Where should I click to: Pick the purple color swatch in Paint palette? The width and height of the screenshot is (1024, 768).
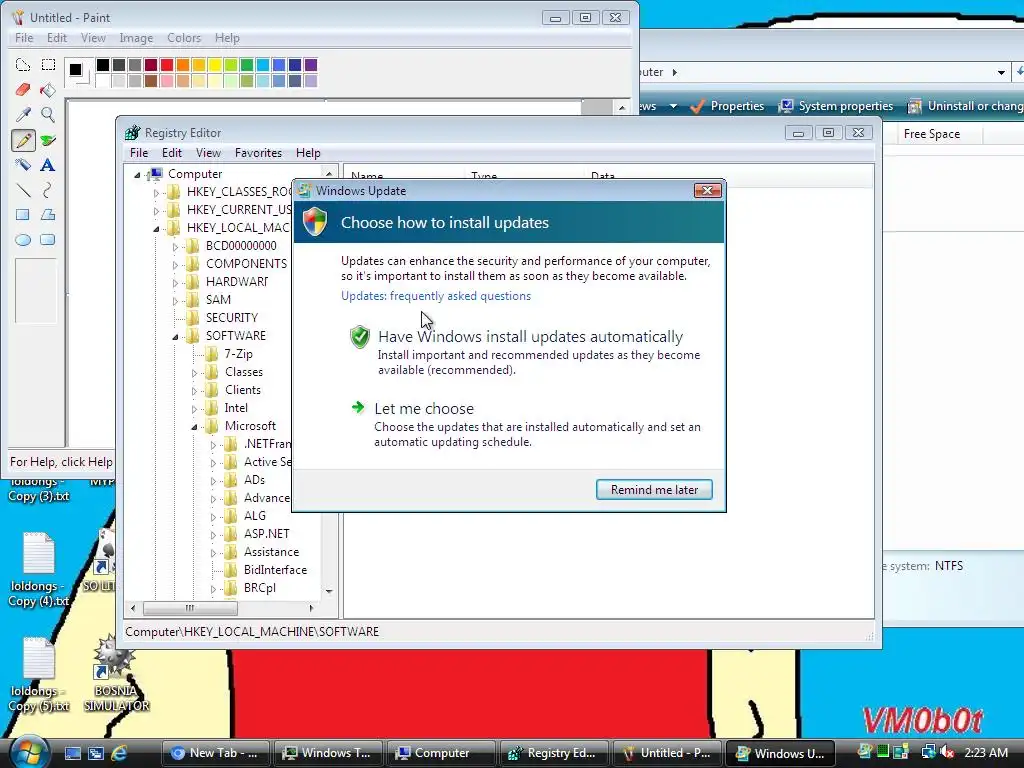311,65
